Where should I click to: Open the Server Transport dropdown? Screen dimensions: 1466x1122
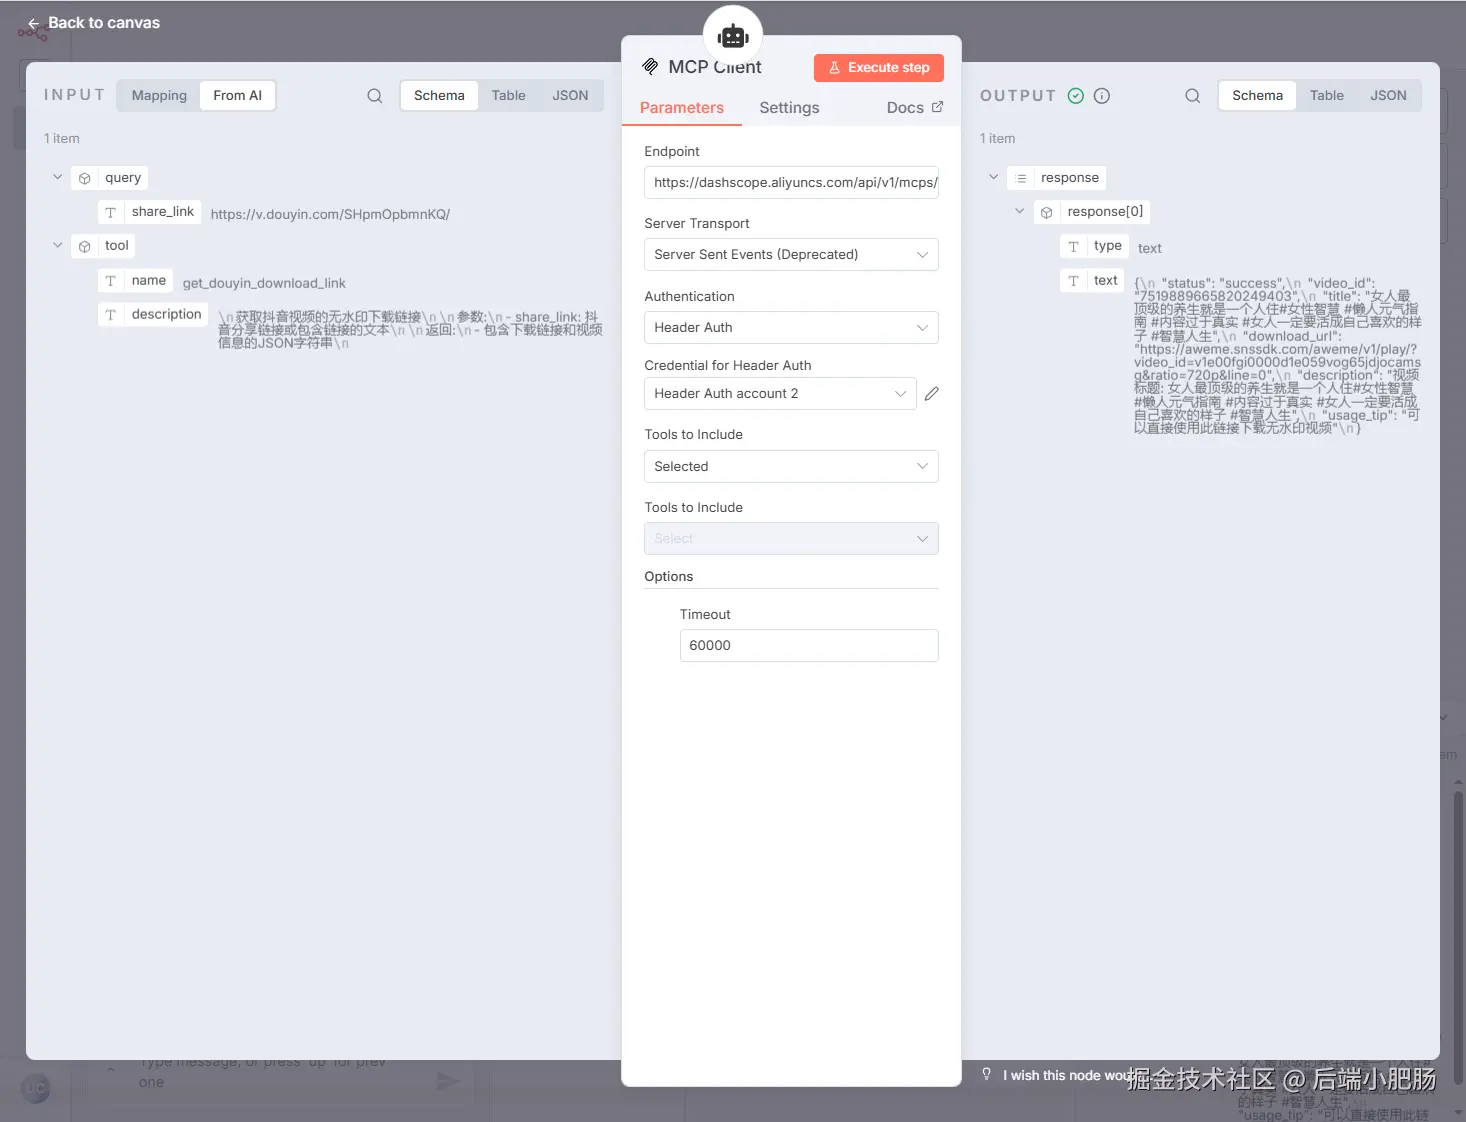(x=791, y=255)
